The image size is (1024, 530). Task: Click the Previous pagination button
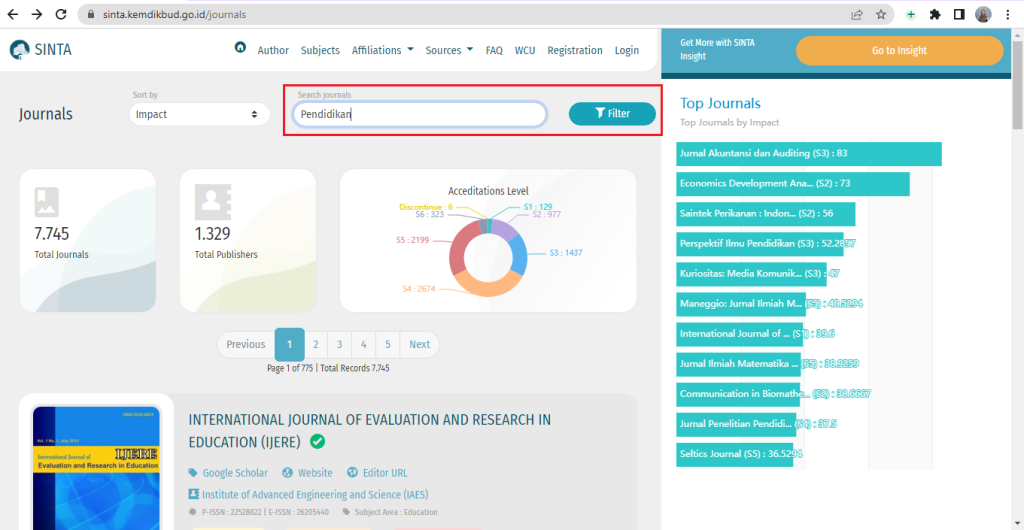[246, 345]
